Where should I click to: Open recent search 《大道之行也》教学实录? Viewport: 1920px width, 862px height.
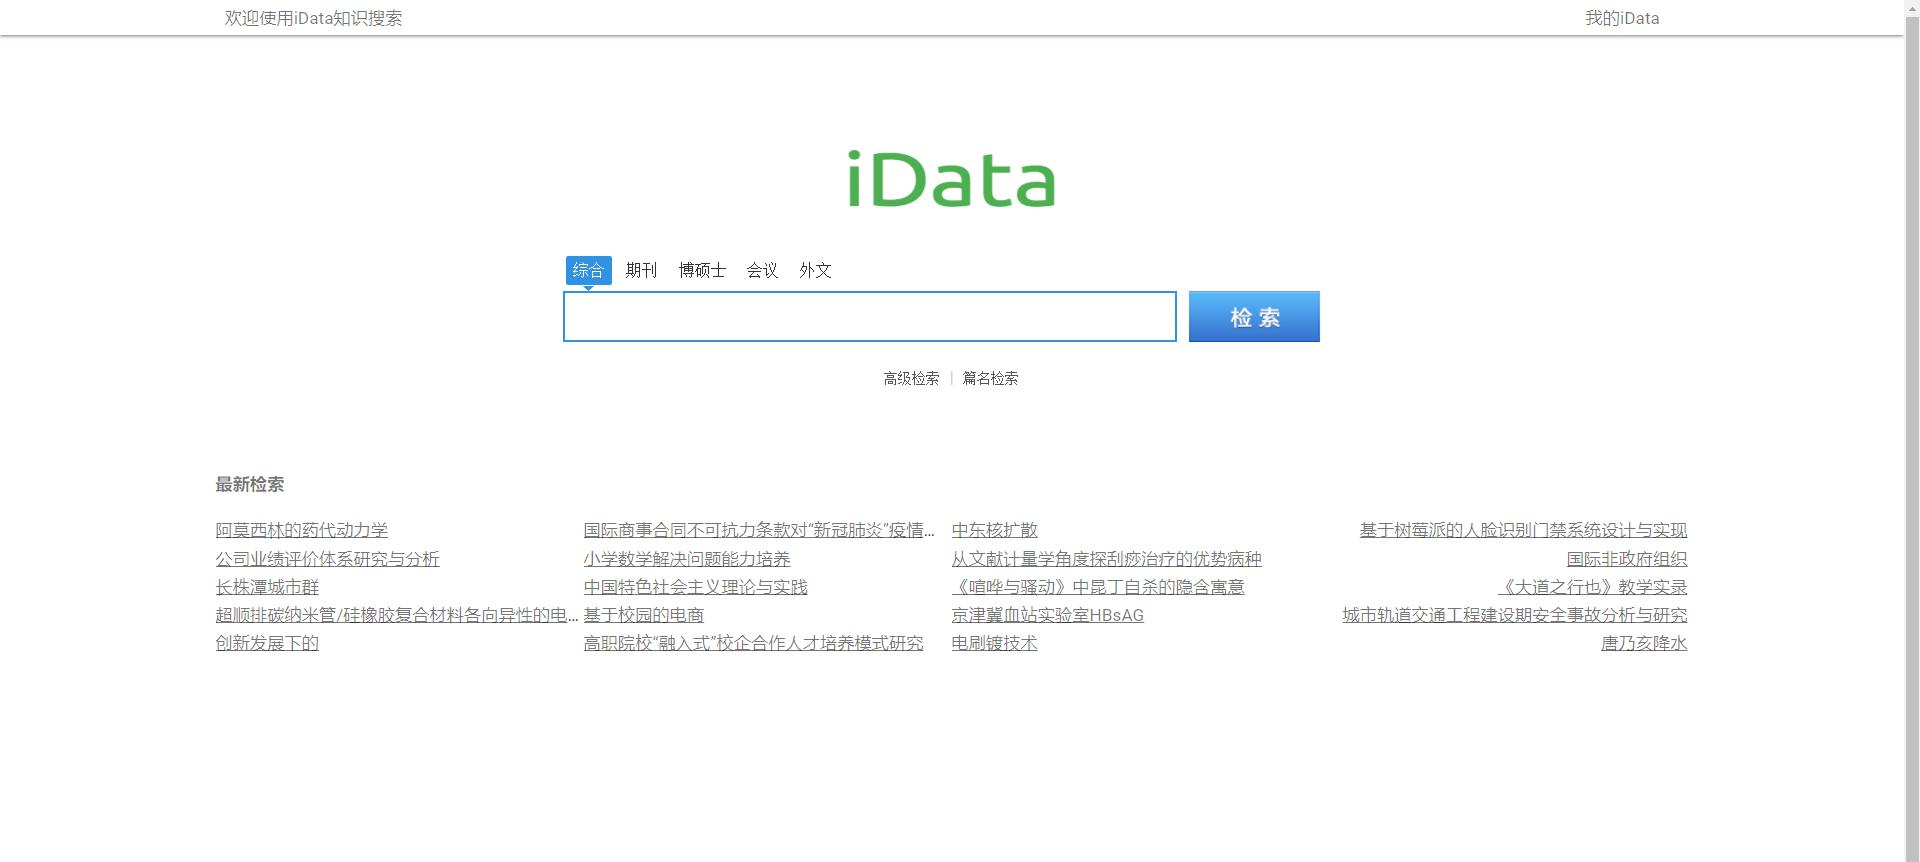[1592, 587]
